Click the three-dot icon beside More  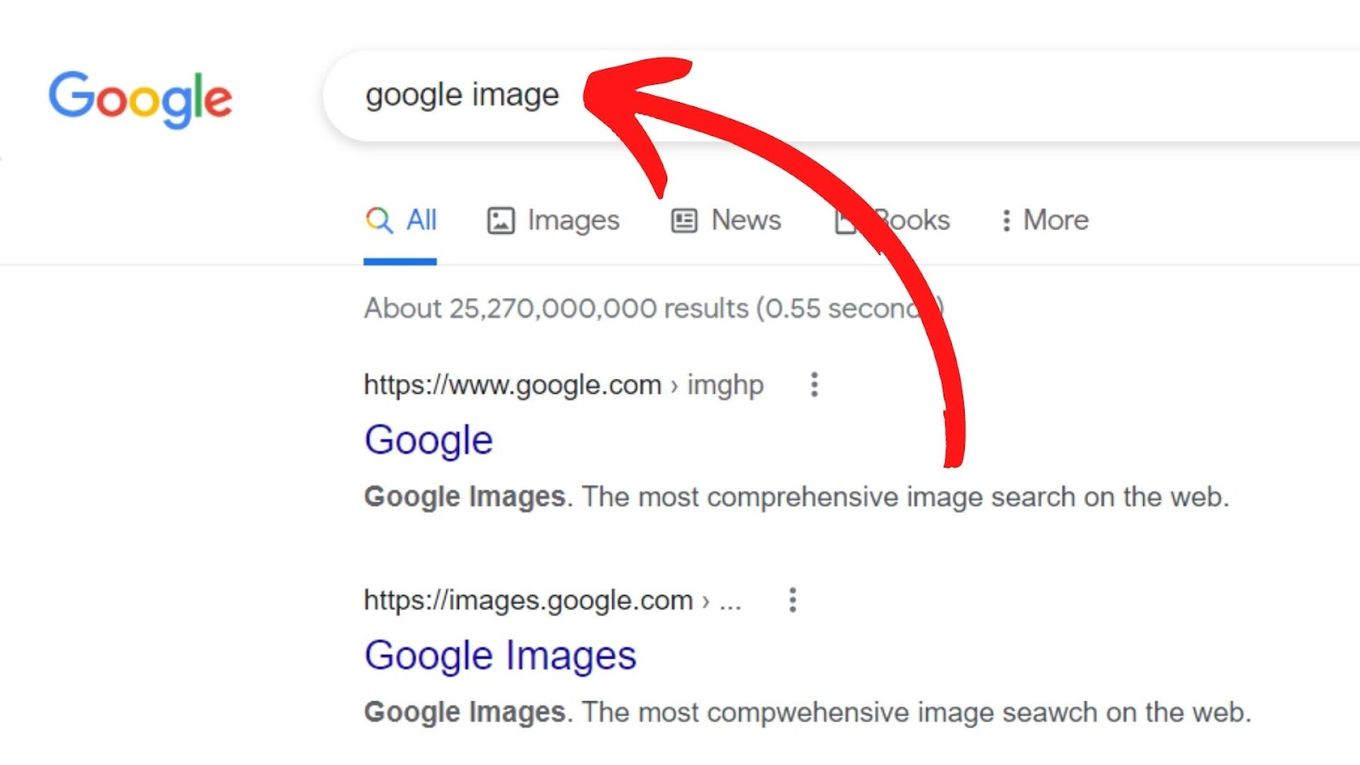[1005, 220]
